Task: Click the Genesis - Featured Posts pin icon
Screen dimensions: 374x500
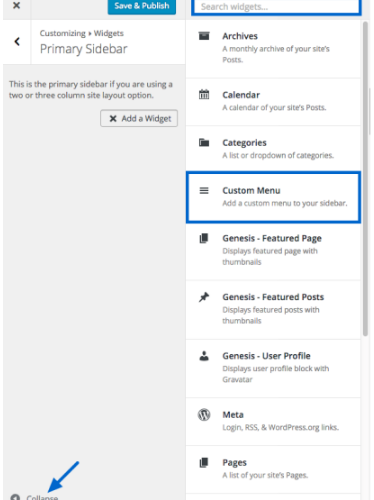Action: click(x=204, y=297)
